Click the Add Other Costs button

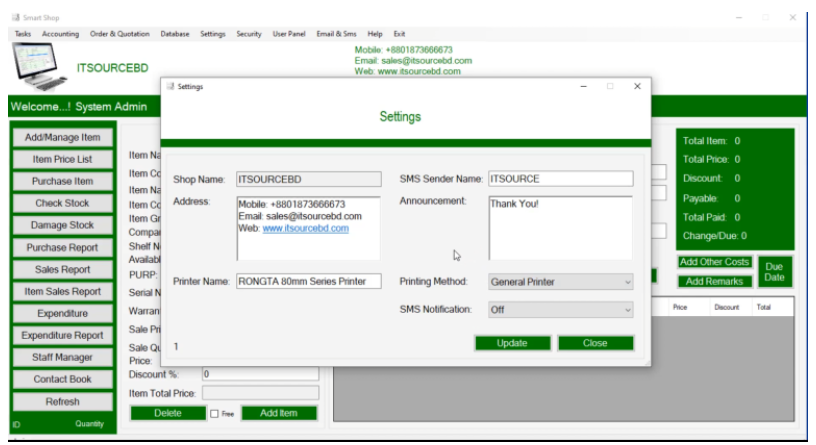point(714,262)
